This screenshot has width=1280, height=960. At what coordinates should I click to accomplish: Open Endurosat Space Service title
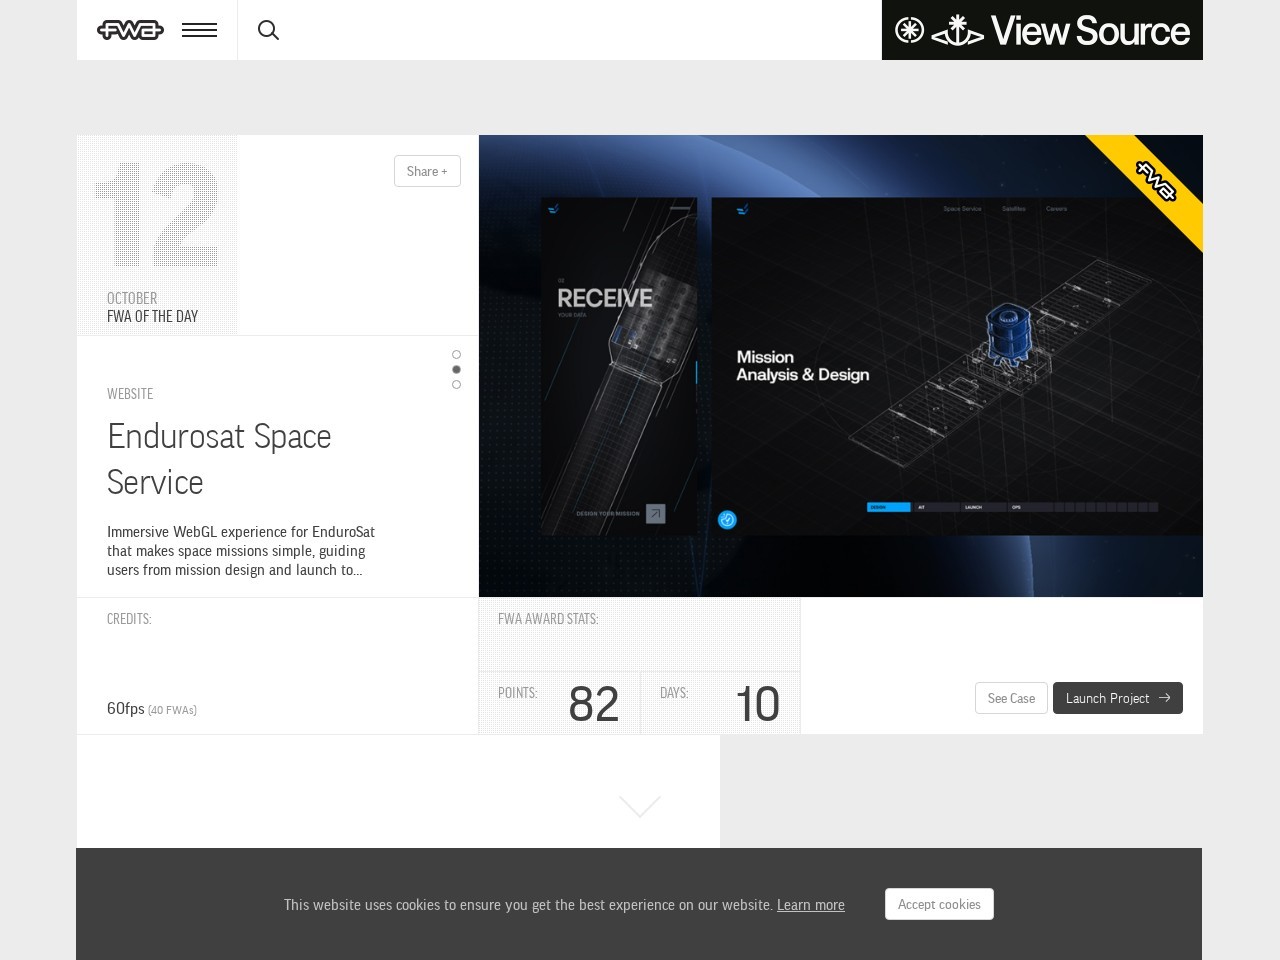219,459
